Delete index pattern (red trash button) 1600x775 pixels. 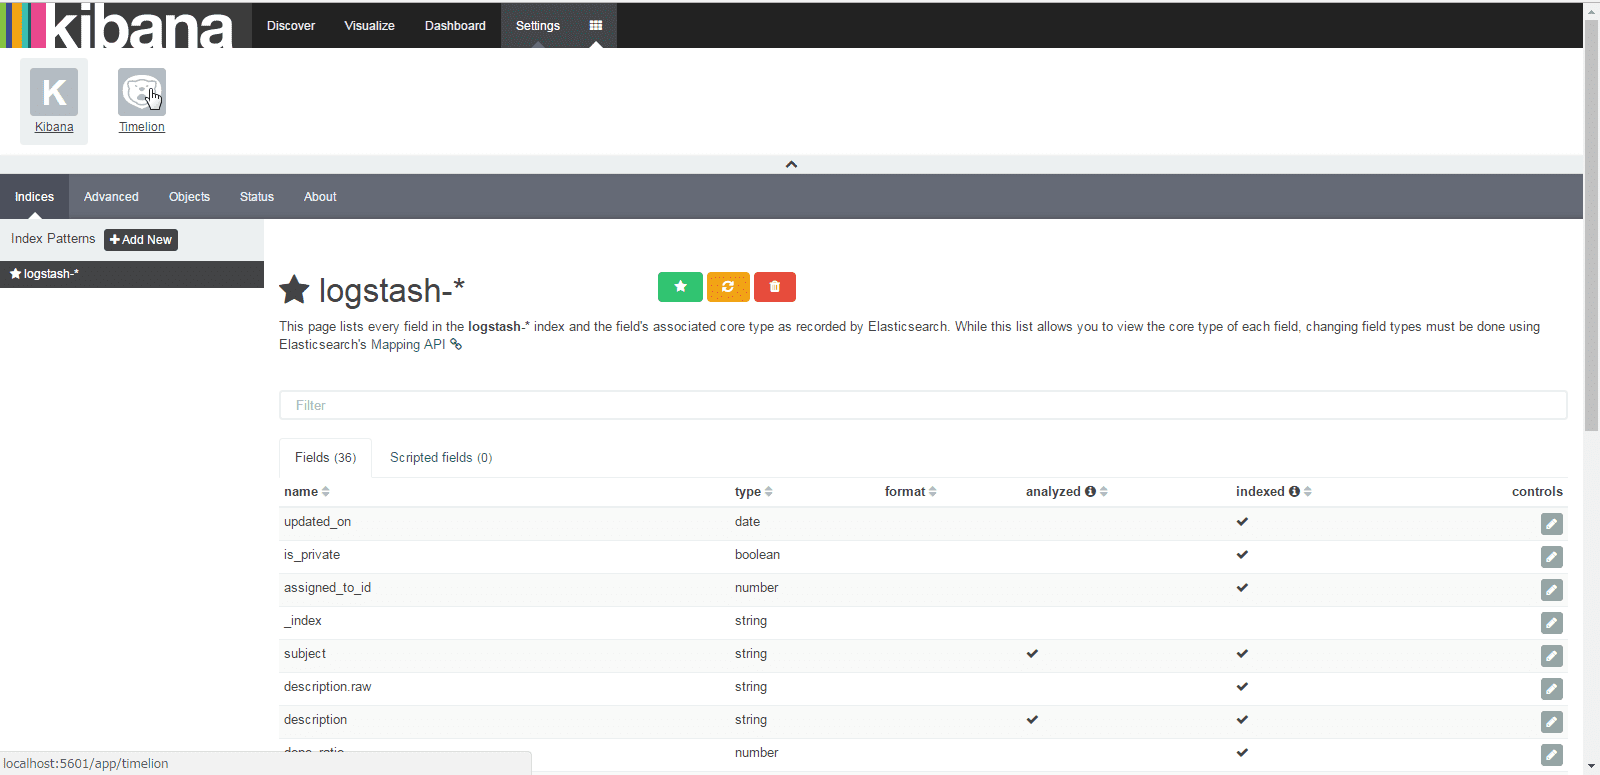pos(775,287)
